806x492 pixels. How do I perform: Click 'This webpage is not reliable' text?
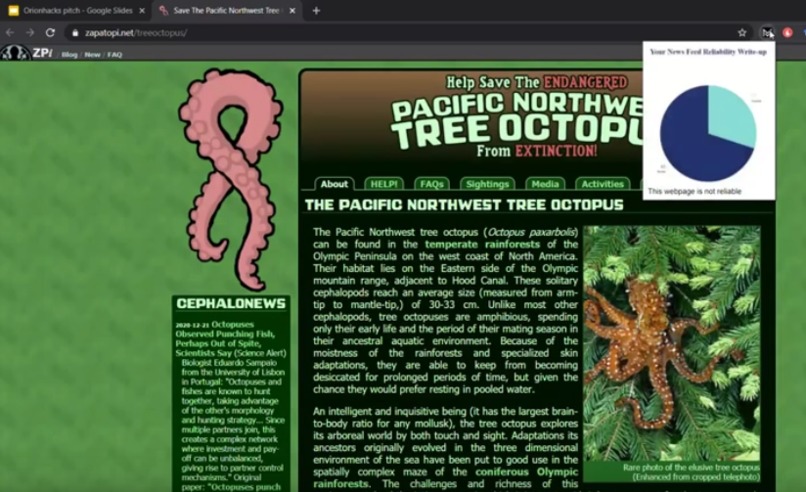tap(694, 191)
